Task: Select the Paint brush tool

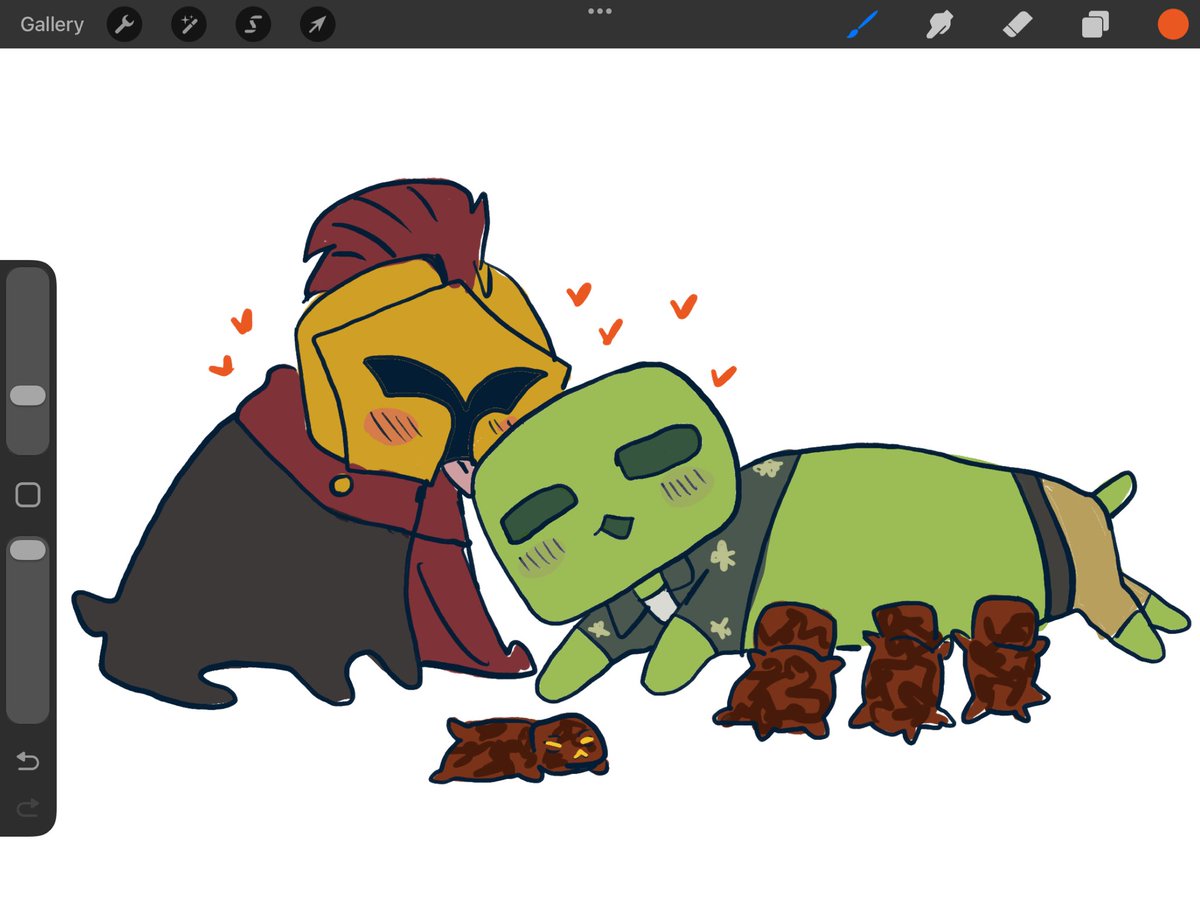Action: click(862, 24)
